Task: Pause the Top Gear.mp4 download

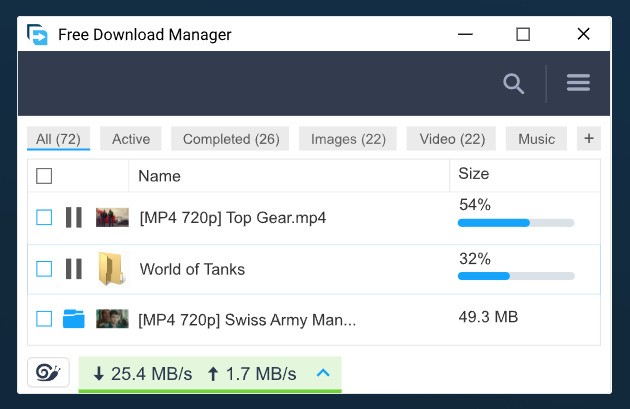Action: pos(73,217)
